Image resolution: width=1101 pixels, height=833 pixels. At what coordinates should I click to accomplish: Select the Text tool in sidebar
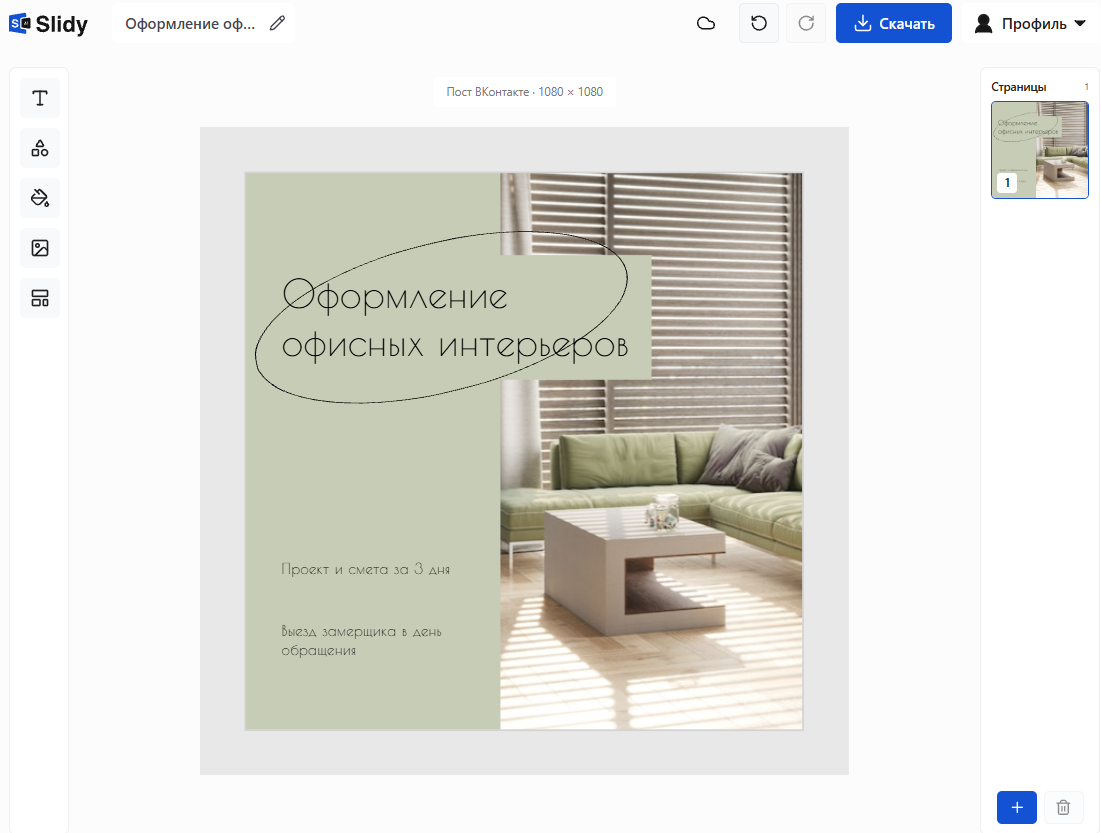(x=40, y=98)
